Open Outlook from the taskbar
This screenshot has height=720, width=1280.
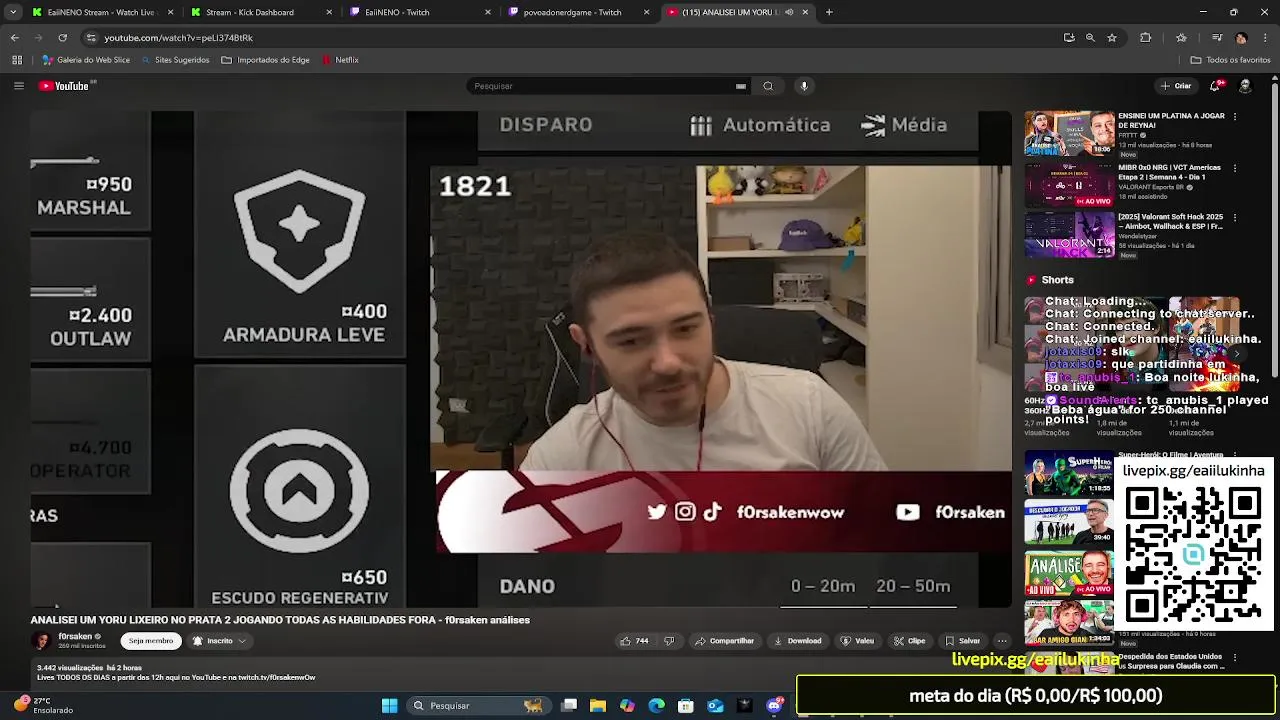pyautogui.click(x=715, y=706)
